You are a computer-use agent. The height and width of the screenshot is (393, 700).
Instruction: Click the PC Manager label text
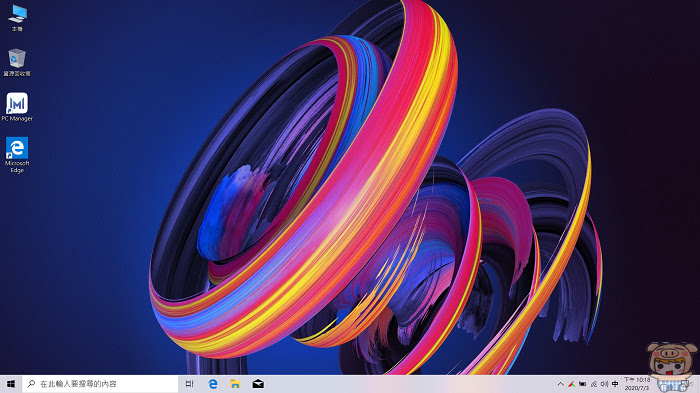click(x=17, y=119)
